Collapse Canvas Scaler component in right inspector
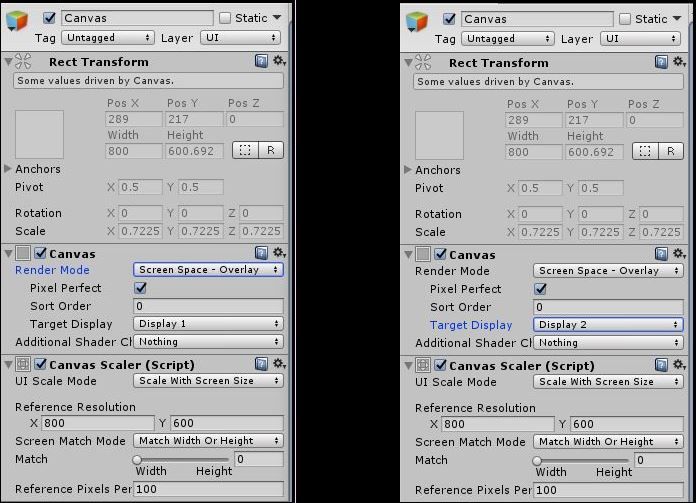Image resolution: width=696 pixels, height=503 pixels. (408, 365)
